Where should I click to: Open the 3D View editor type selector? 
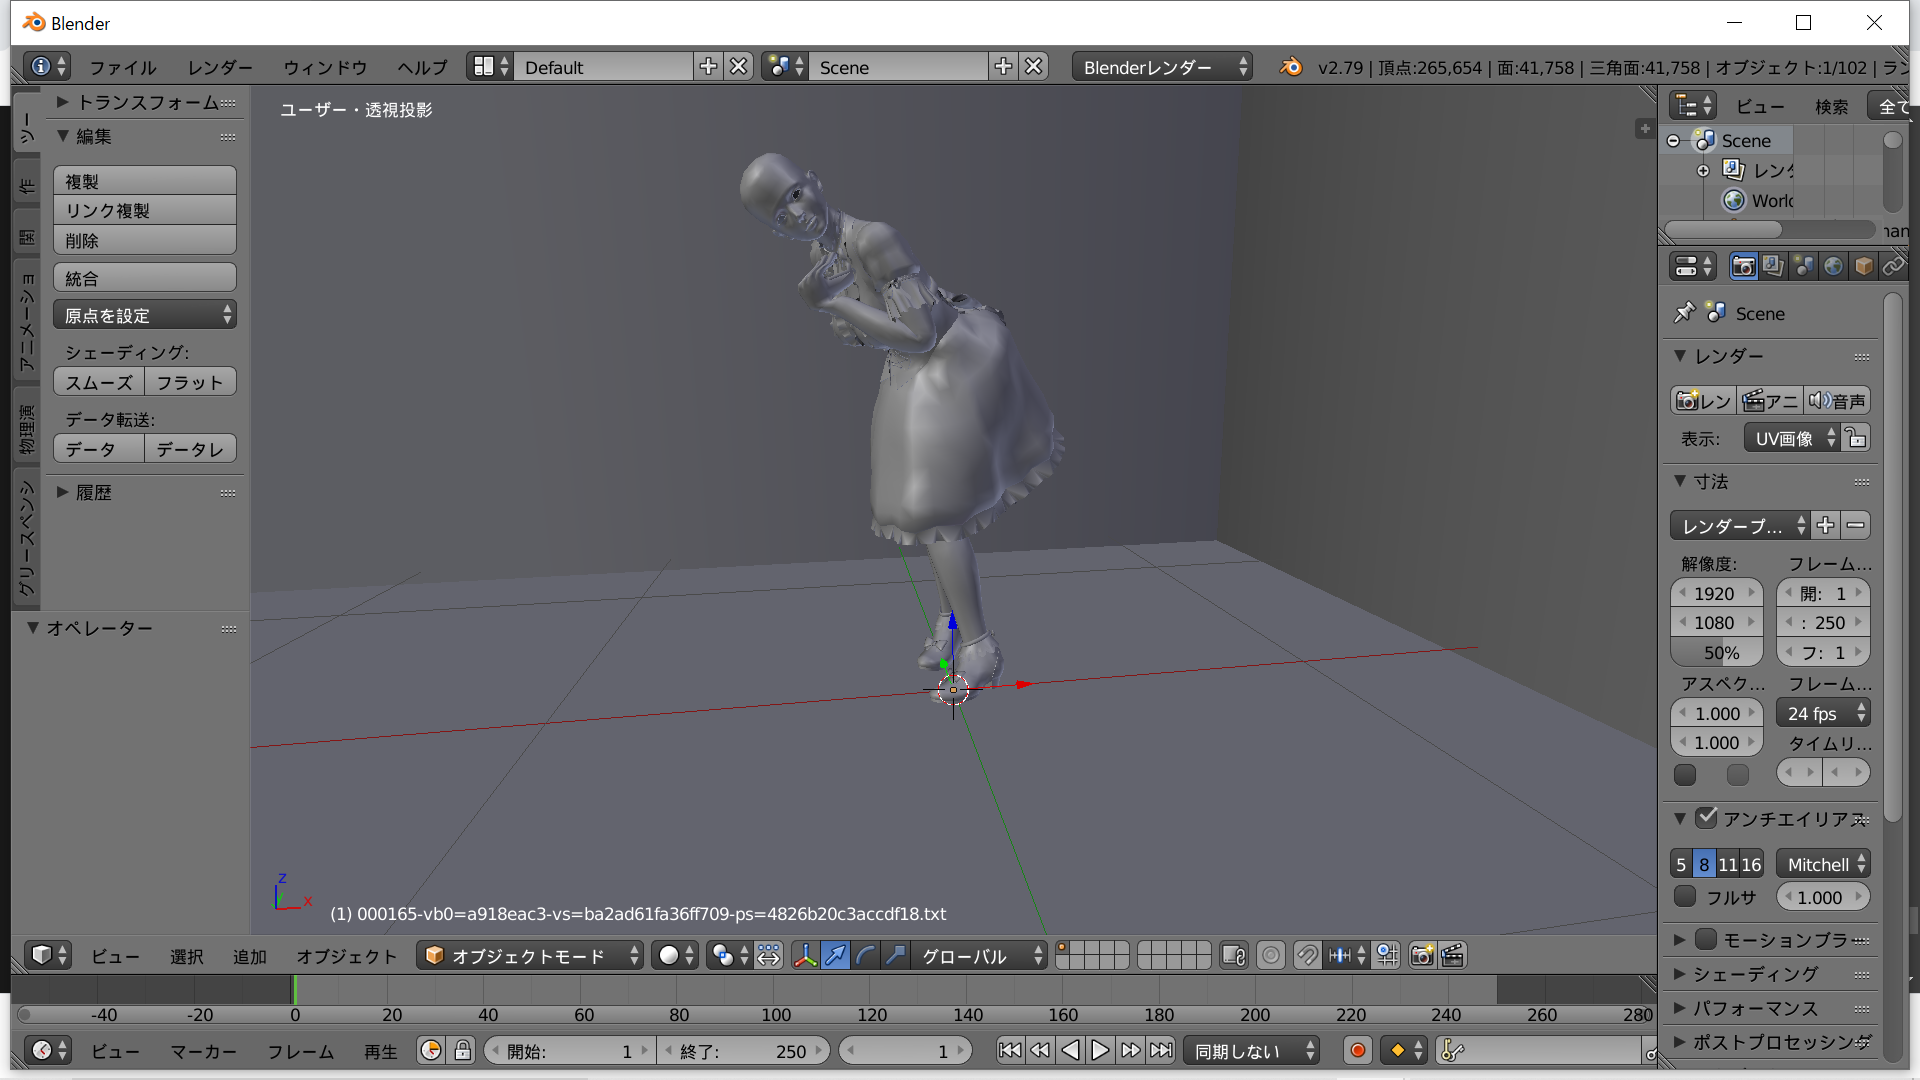pyautogui.click(x=48, y=955)
